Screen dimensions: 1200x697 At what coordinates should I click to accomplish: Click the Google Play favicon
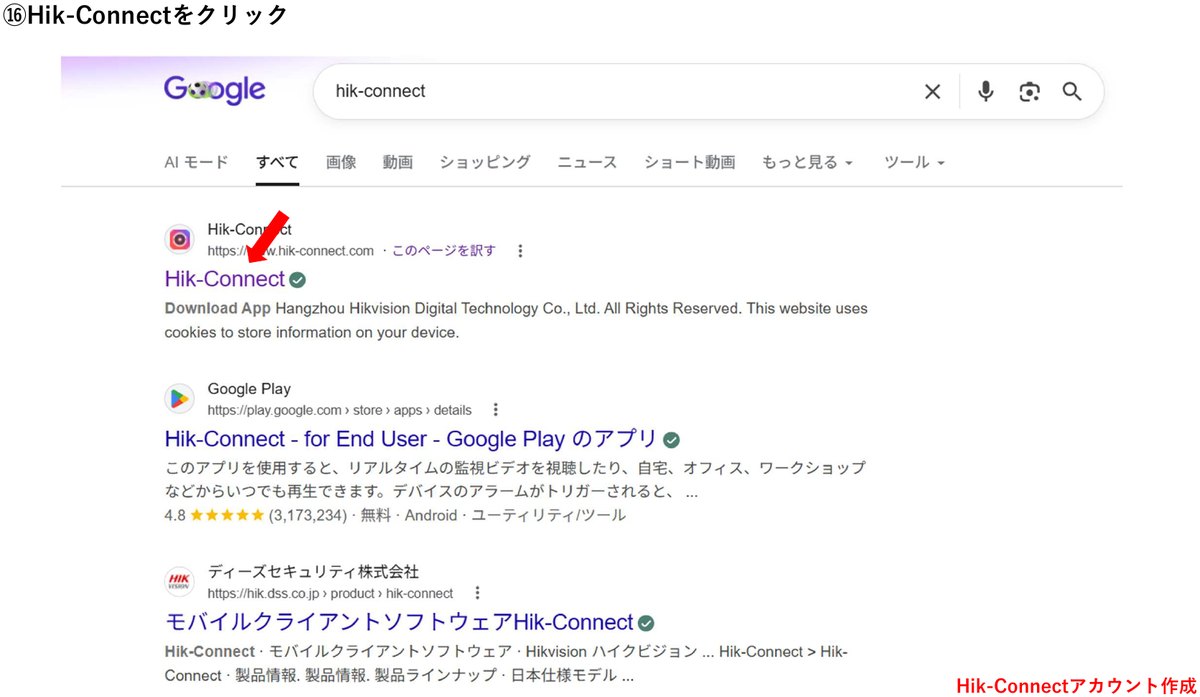click(x=180, y=399)
